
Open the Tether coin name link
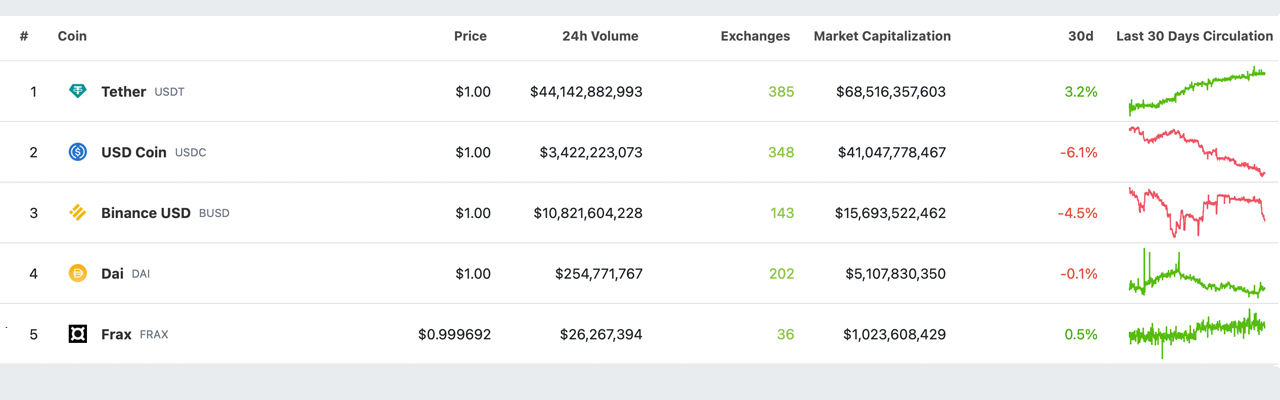124,92
